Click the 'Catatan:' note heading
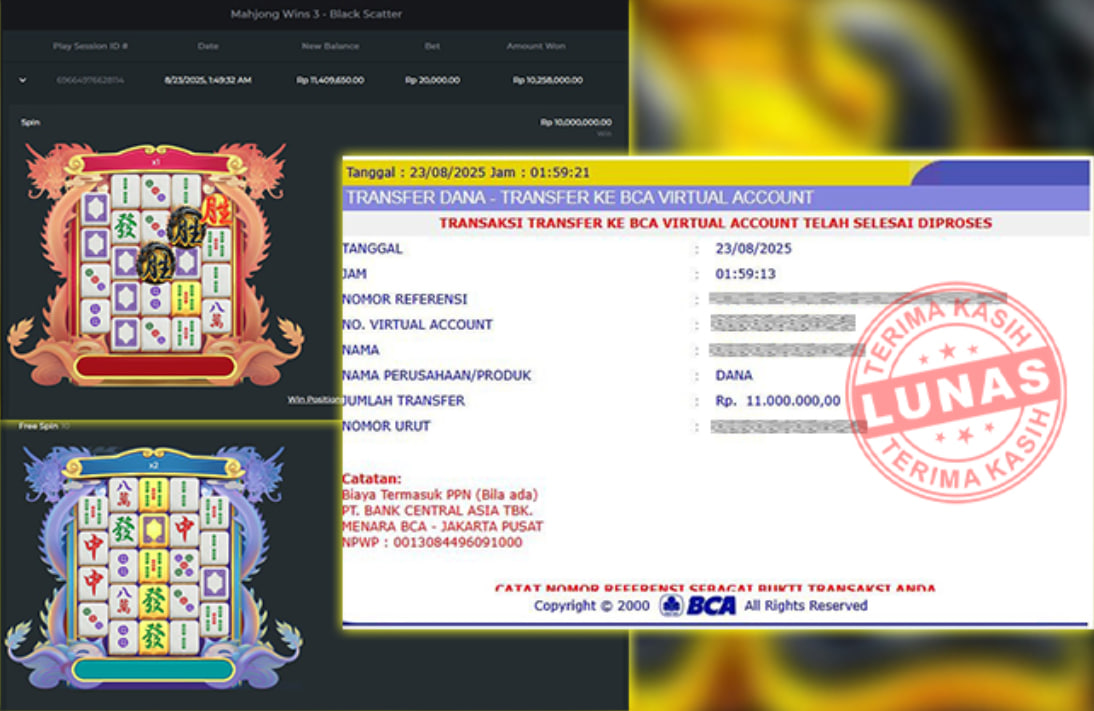Viewport: 1094px width, 711px height. [x=371, y=479]
